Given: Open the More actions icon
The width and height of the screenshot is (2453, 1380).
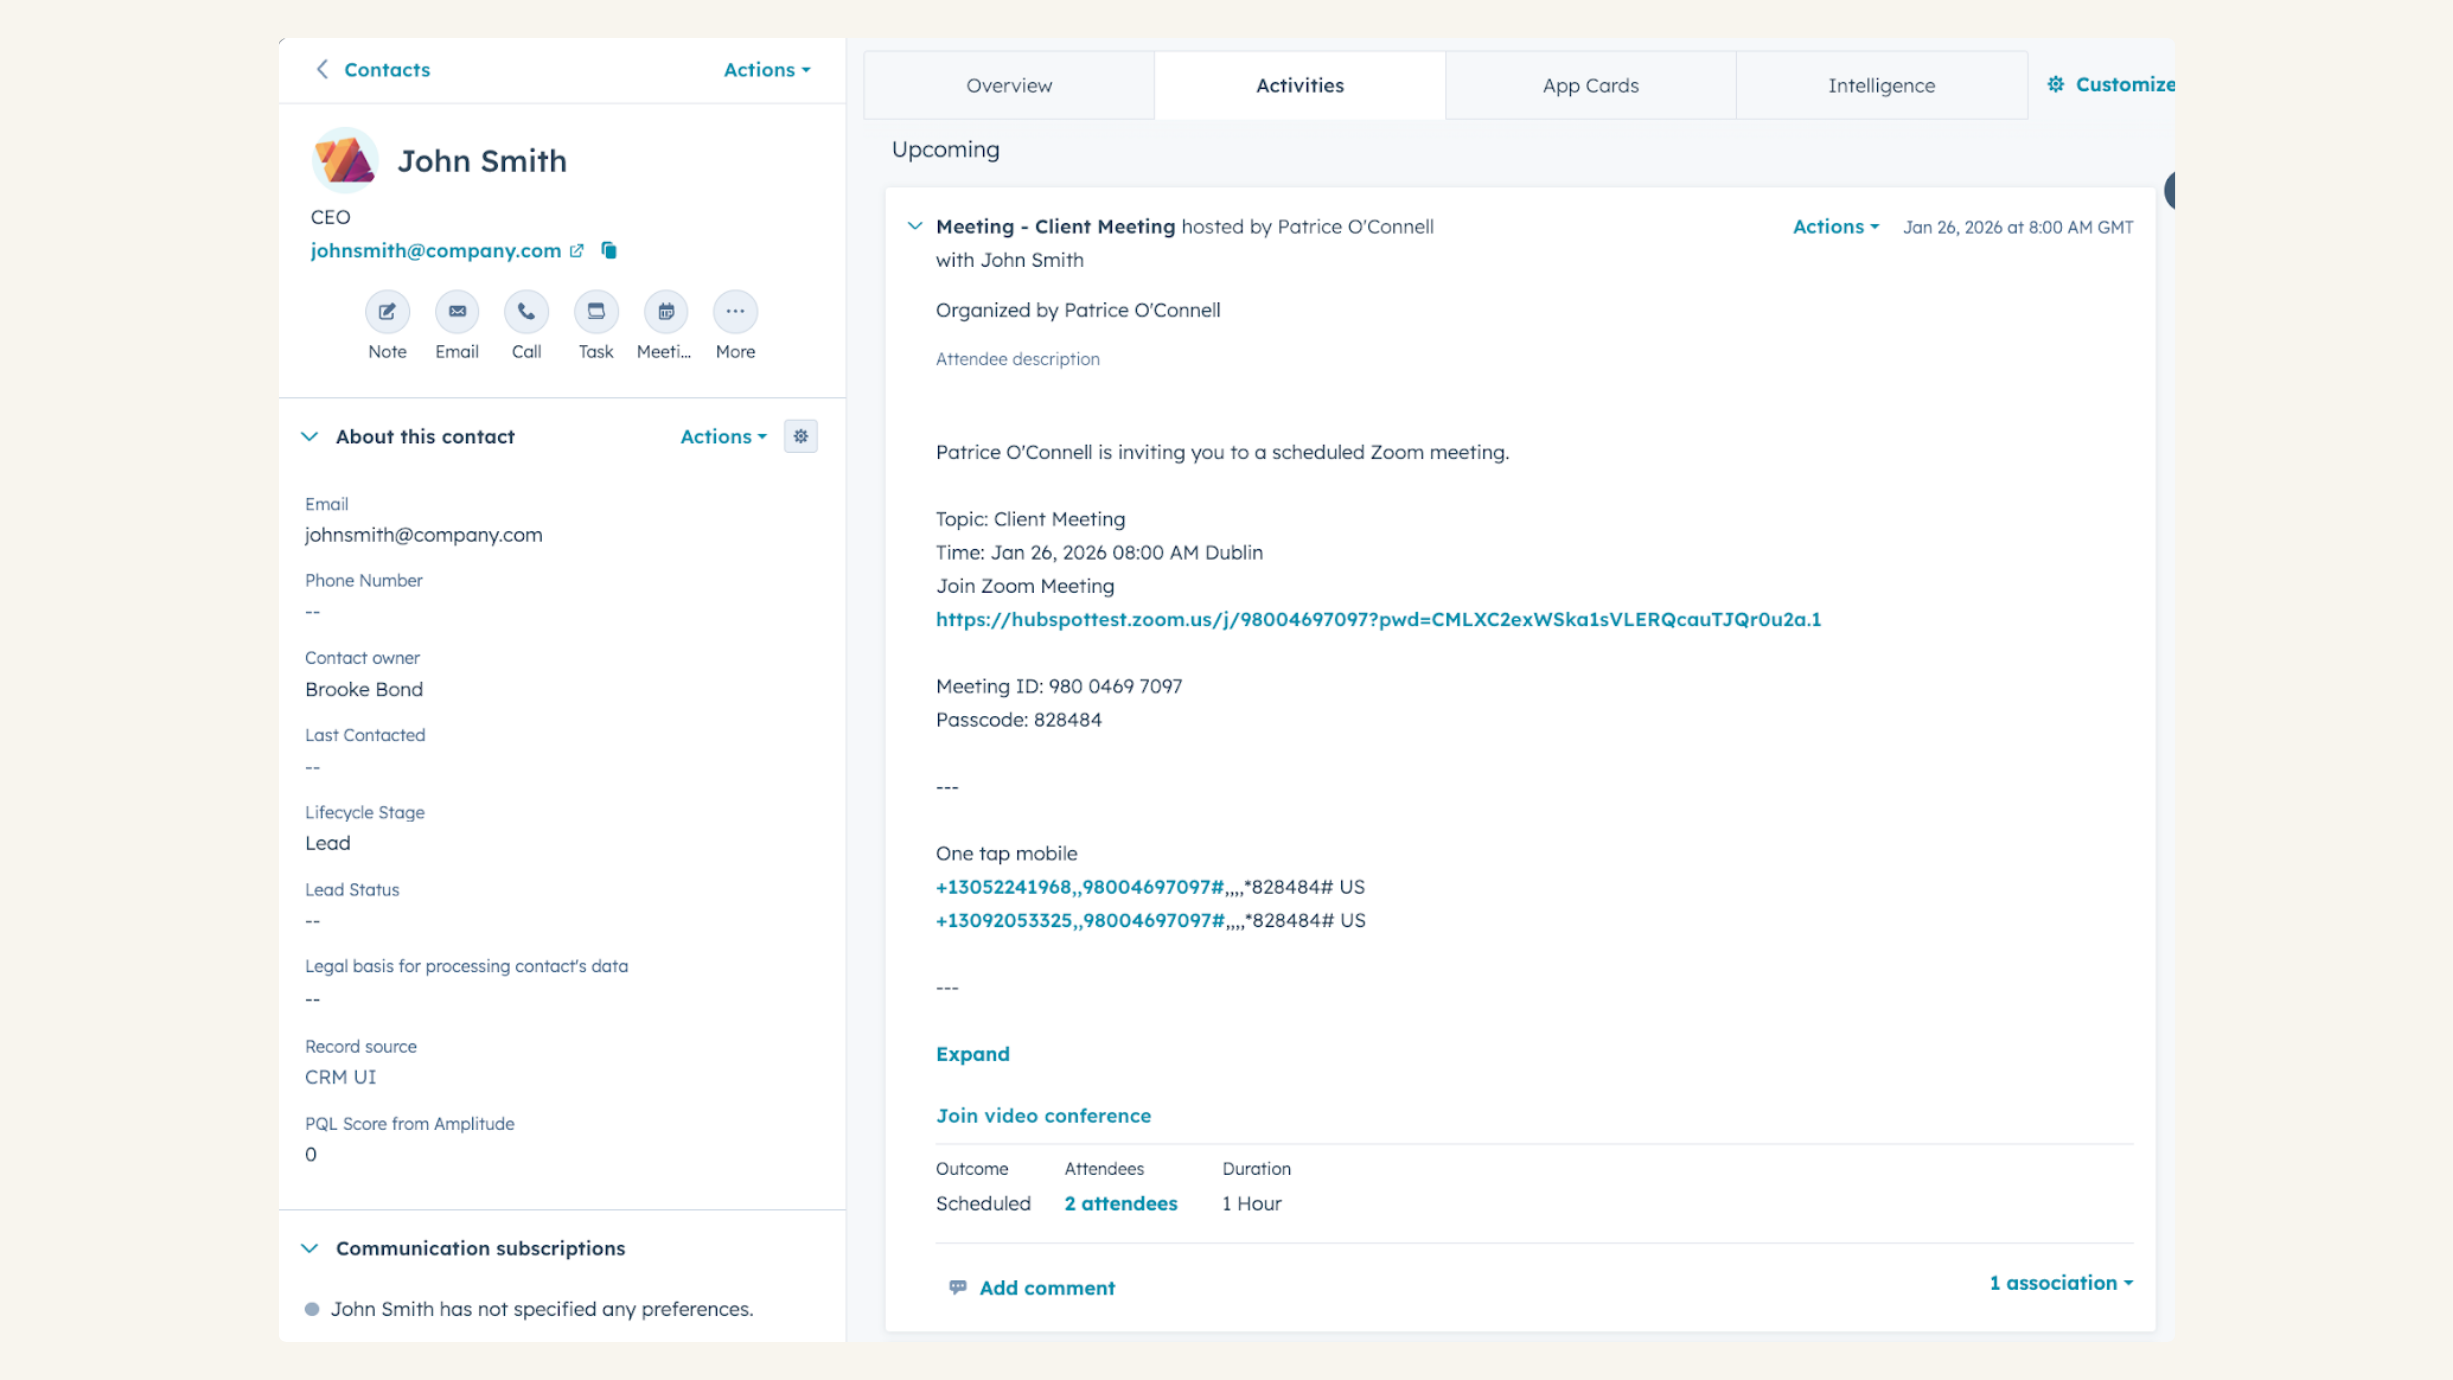Looking at the screenshot, I should tap(735, 311).
